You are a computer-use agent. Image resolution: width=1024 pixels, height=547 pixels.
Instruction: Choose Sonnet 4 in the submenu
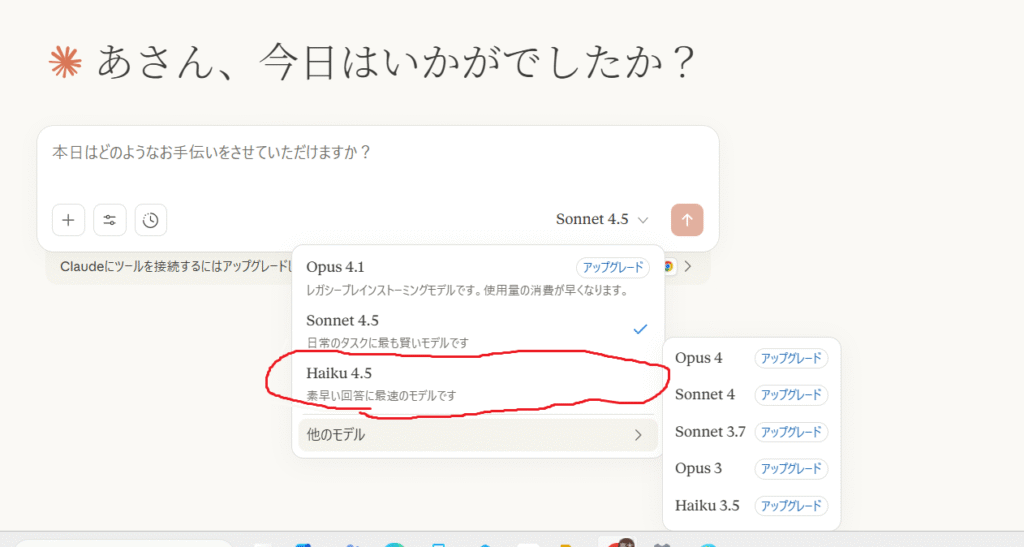(x=705, y=395)
